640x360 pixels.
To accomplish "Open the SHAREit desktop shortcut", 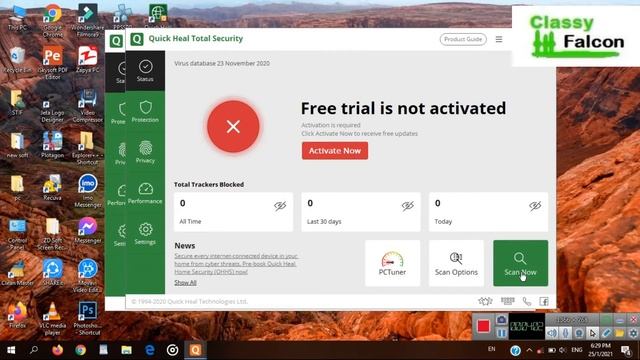I will tap(53, 272).
